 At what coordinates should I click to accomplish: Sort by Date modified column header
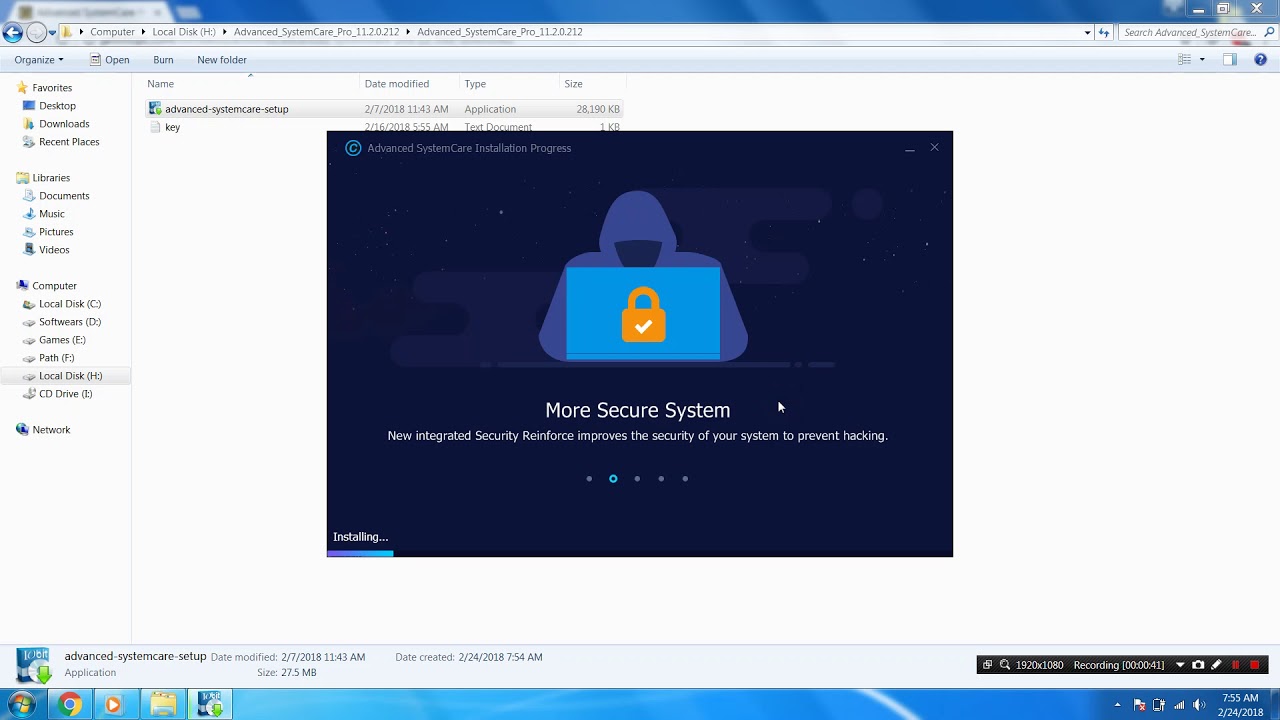(x=410, y=84)
